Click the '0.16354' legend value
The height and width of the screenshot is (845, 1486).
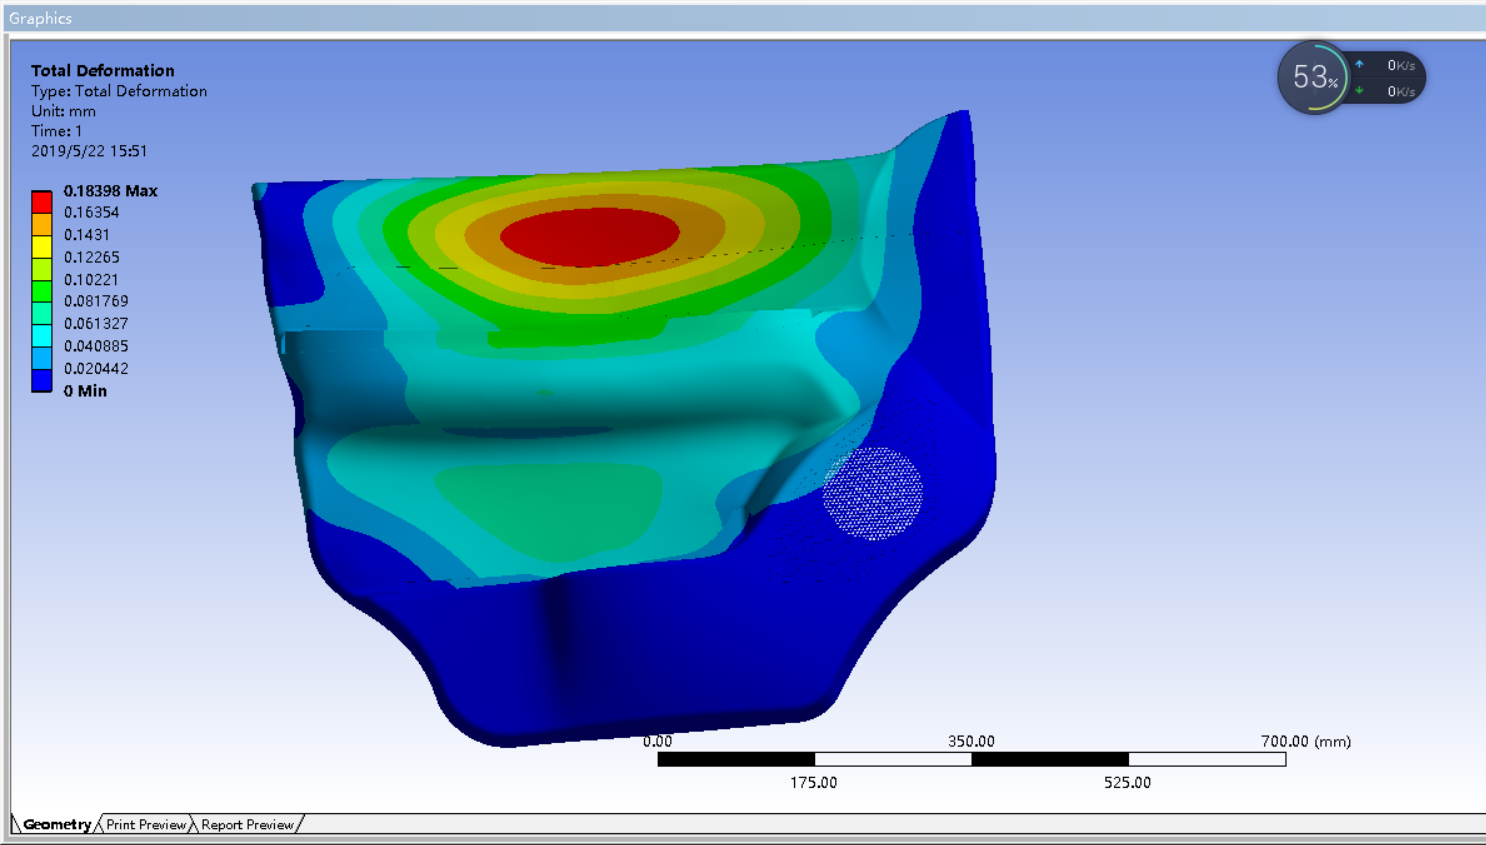point(91,213)
